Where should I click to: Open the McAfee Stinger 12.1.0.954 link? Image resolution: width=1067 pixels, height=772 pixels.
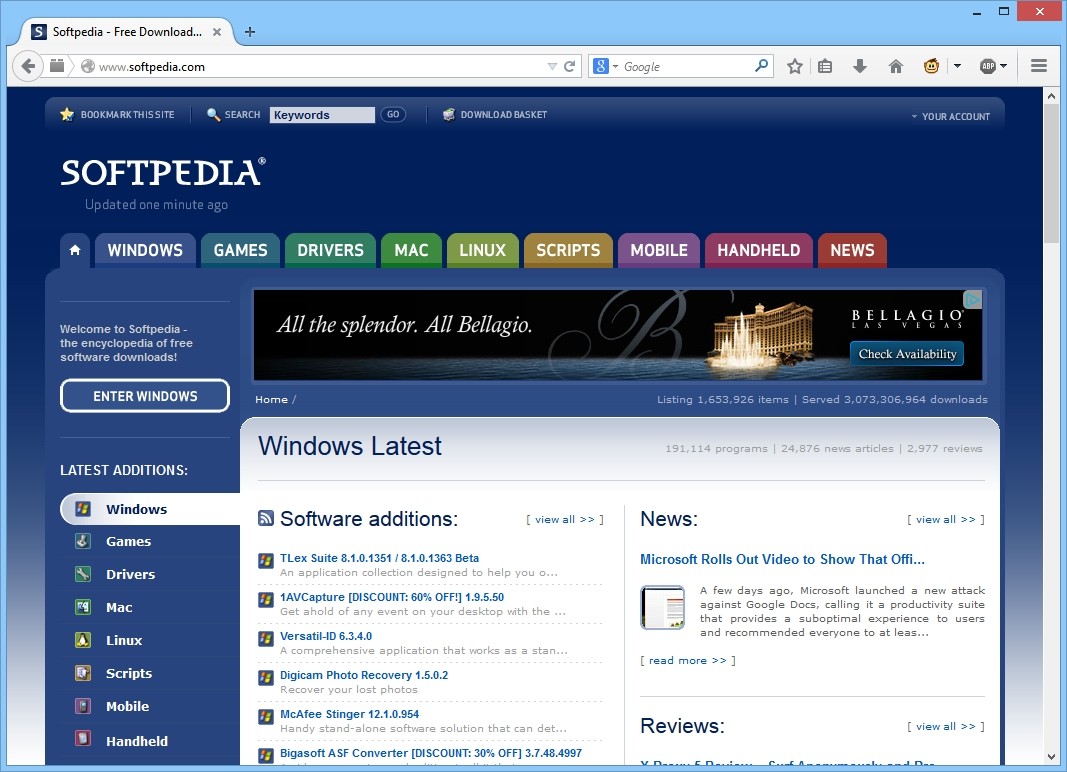349,713
